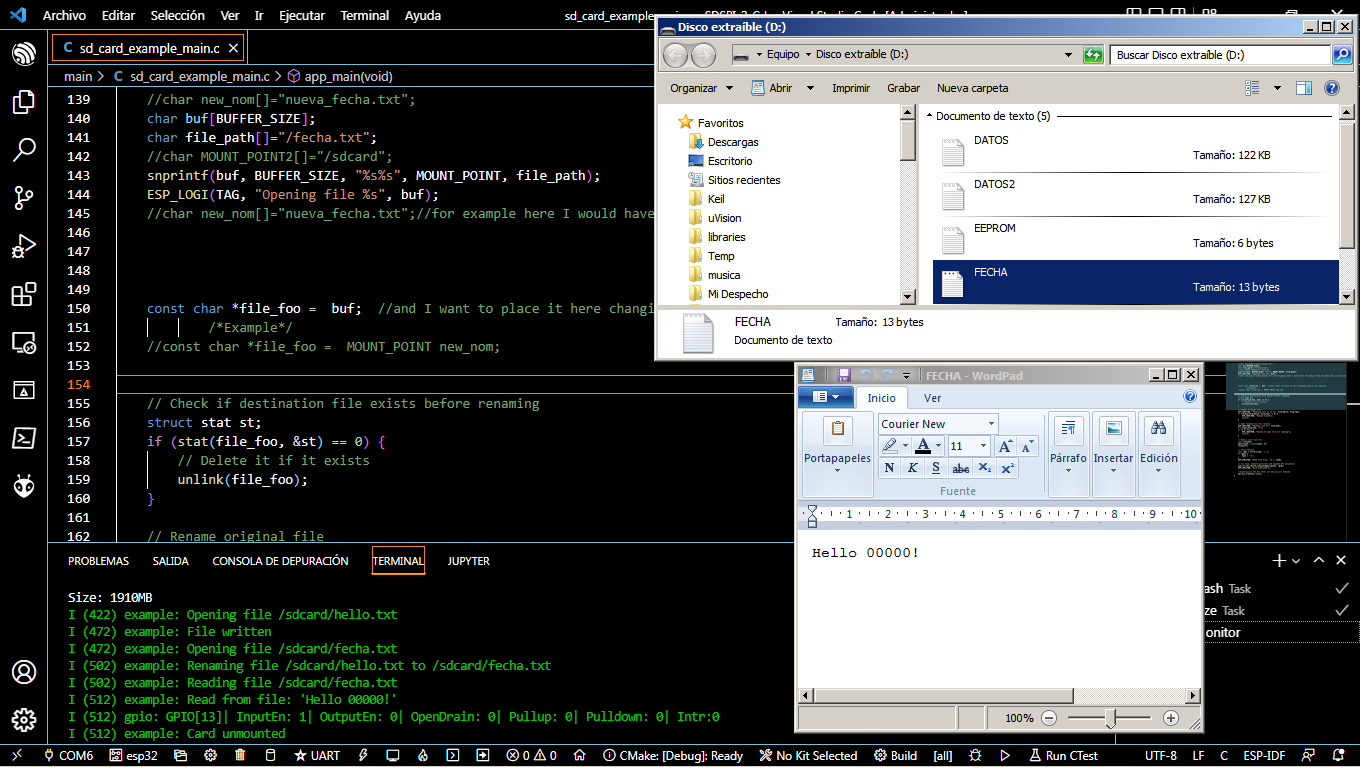The height and width of the screenshot is (768, 1360).
Task: Open the Ejecutar menu in VS Code
Action: [302, 16]
